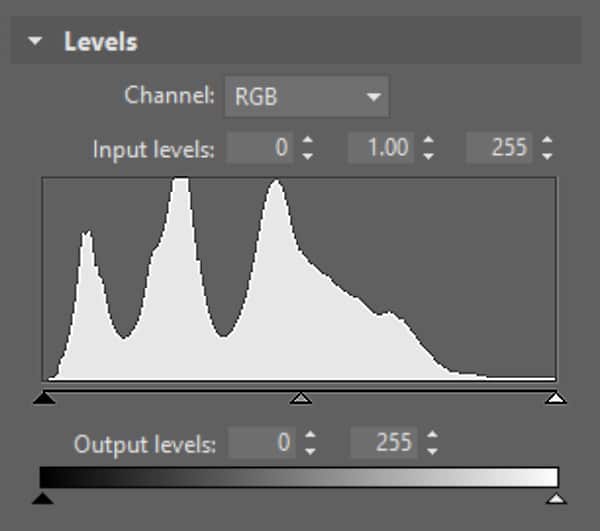Select the white output slider handle

pyautogui.click(x=556, y=498)
